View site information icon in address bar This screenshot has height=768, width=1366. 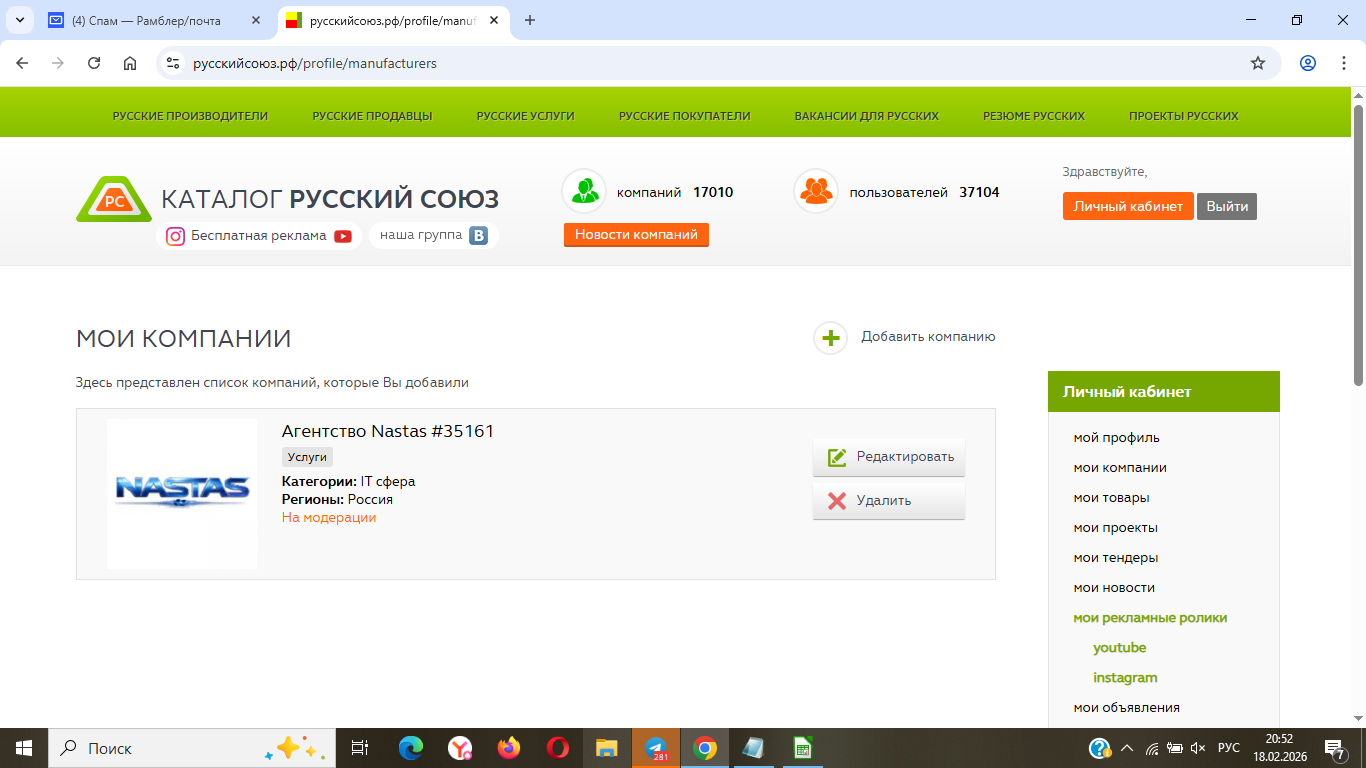pos(173,63)
